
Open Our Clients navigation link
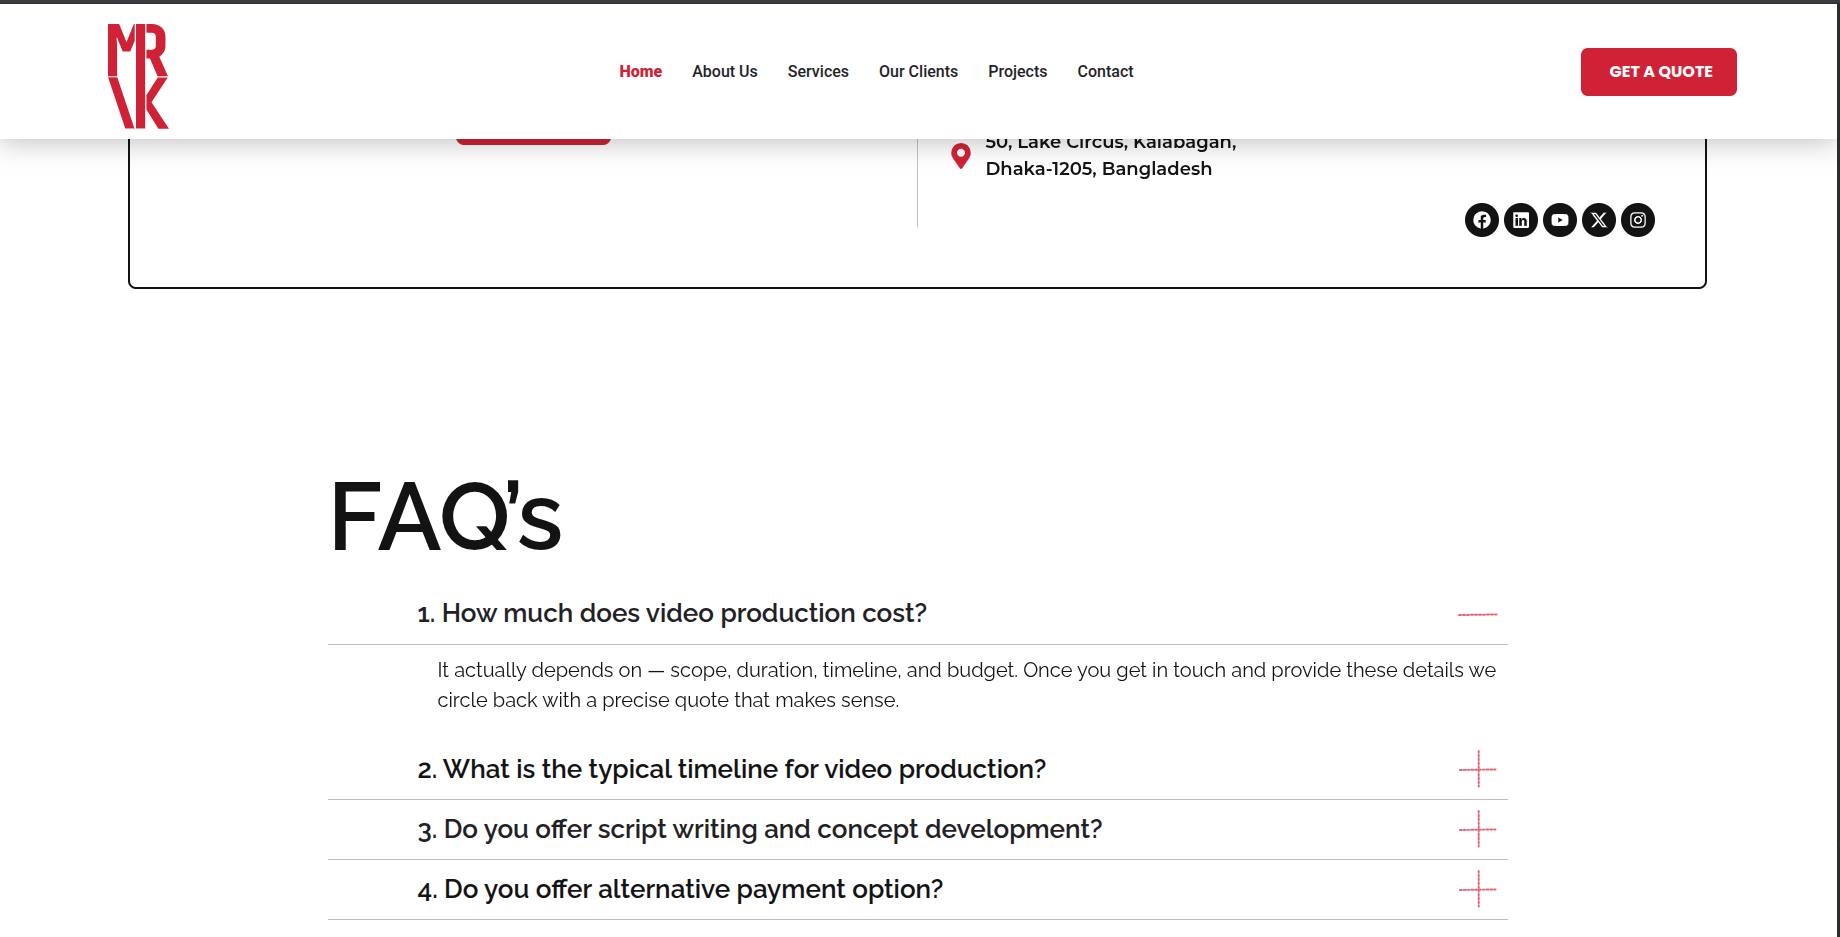pos(918,72)
